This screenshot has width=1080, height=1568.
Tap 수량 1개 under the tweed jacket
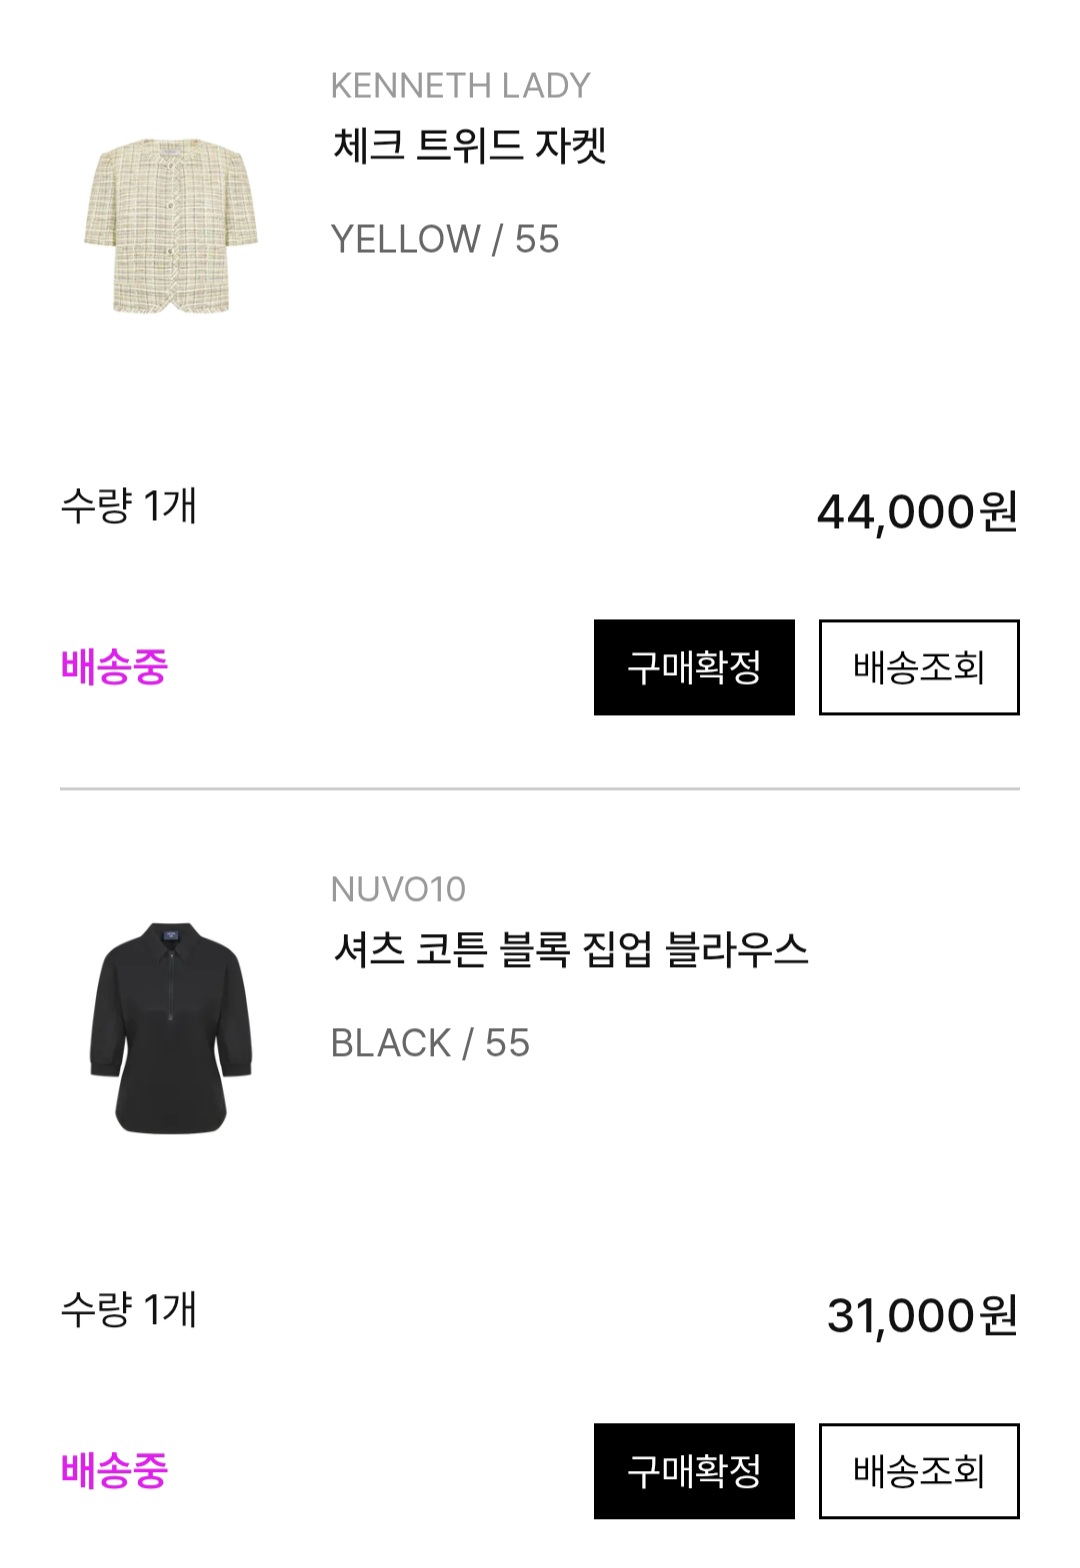(x=128, y=506)
